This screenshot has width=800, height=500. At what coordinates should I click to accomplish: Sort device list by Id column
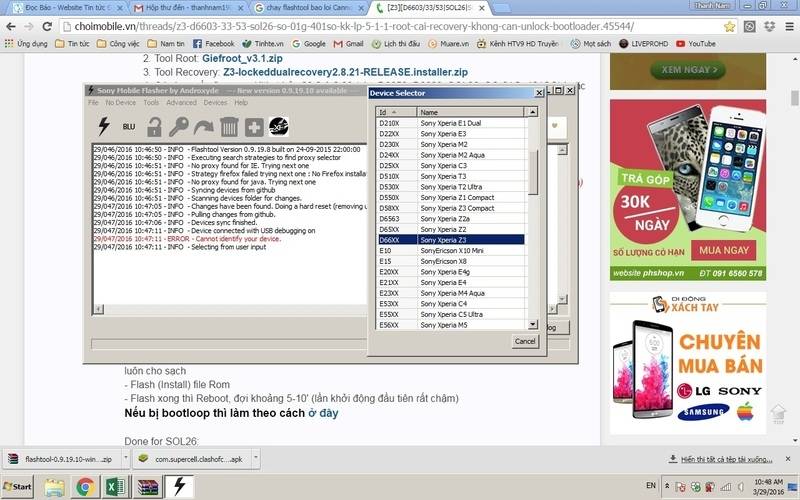point(396,112)
